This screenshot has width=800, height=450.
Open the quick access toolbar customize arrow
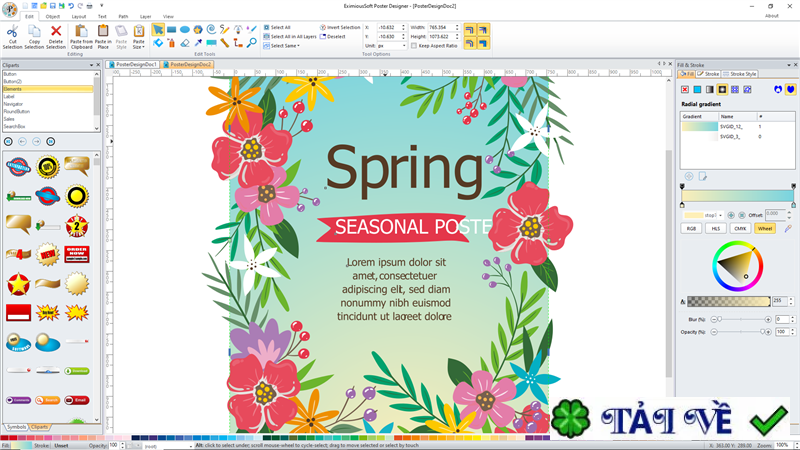click(x=102, y=6)
